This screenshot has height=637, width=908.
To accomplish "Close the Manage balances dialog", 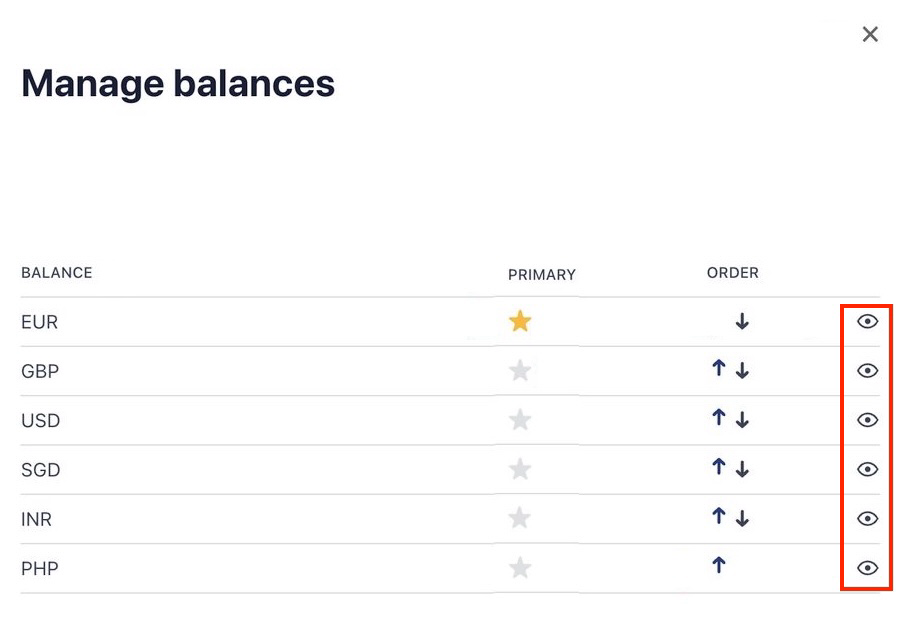I will (x=870, y=35).
